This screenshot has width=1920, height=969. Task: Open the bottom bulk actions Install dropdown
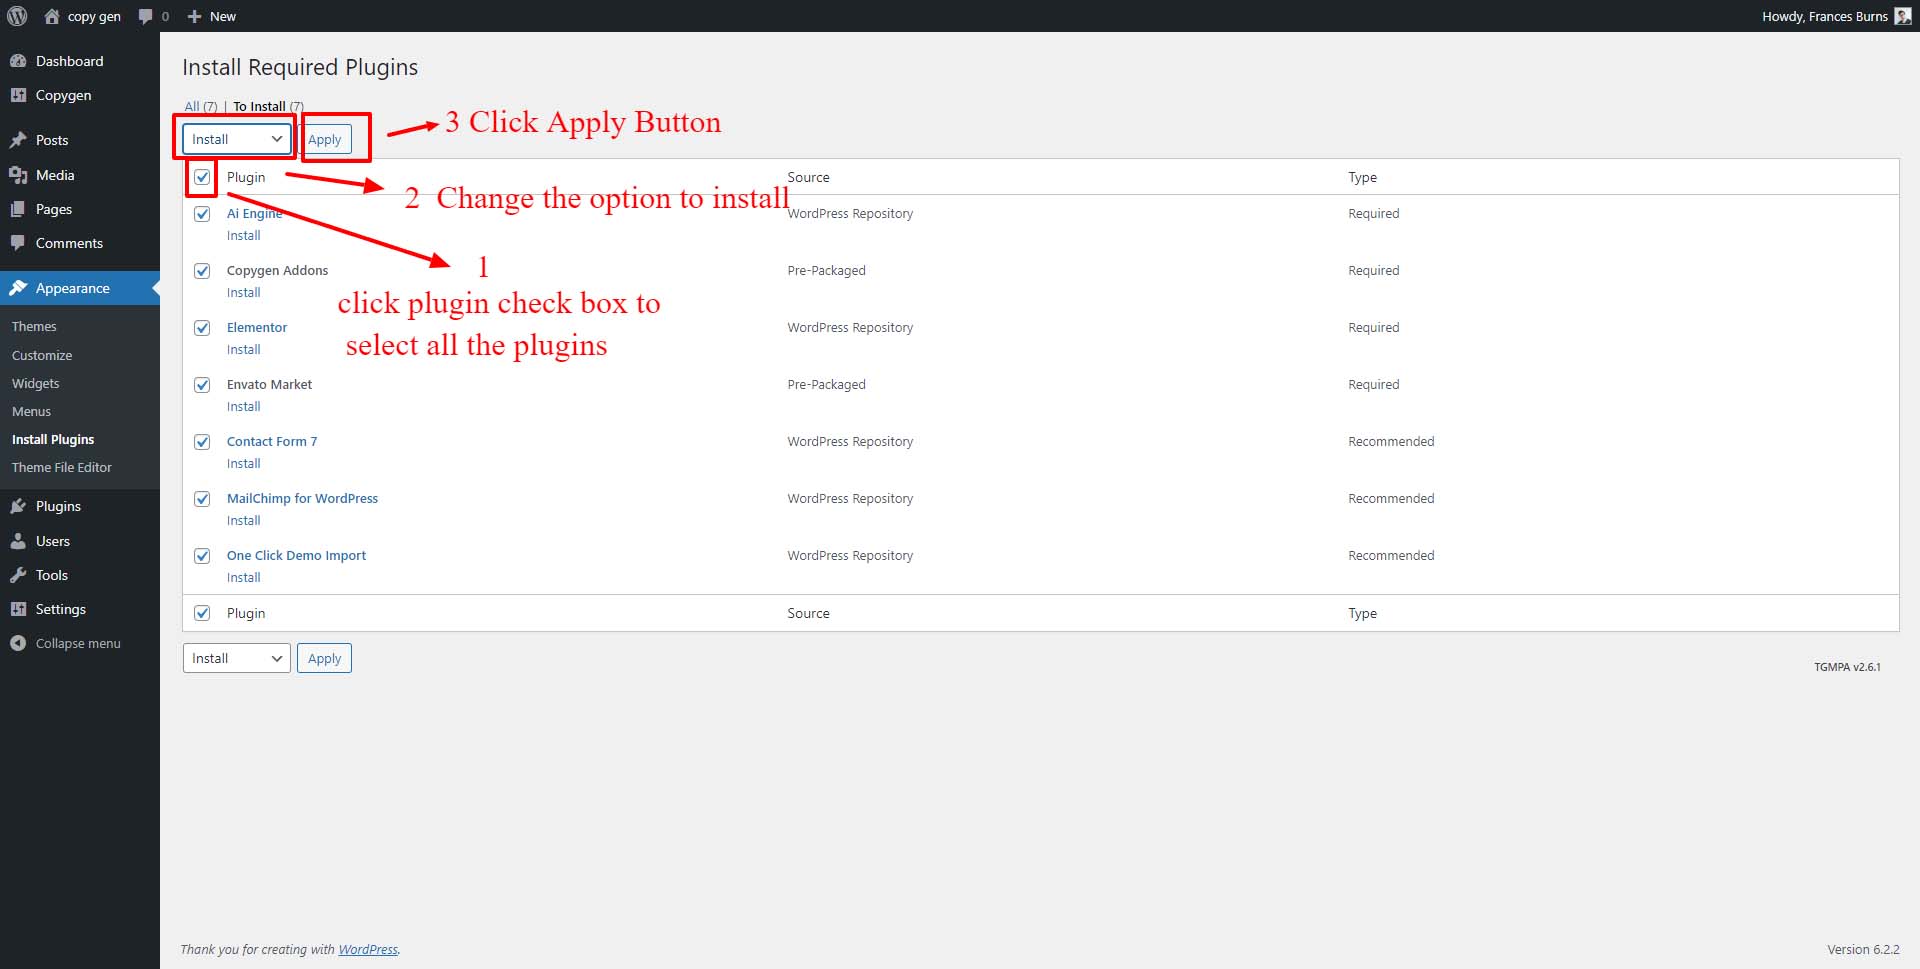click(x=237, y=658)
